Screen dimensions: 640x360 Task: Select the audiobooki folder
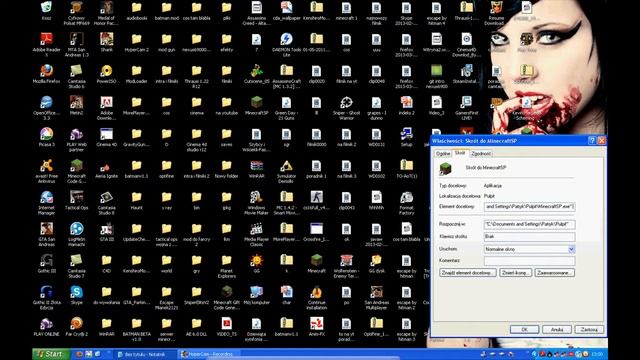click(137, 11)
